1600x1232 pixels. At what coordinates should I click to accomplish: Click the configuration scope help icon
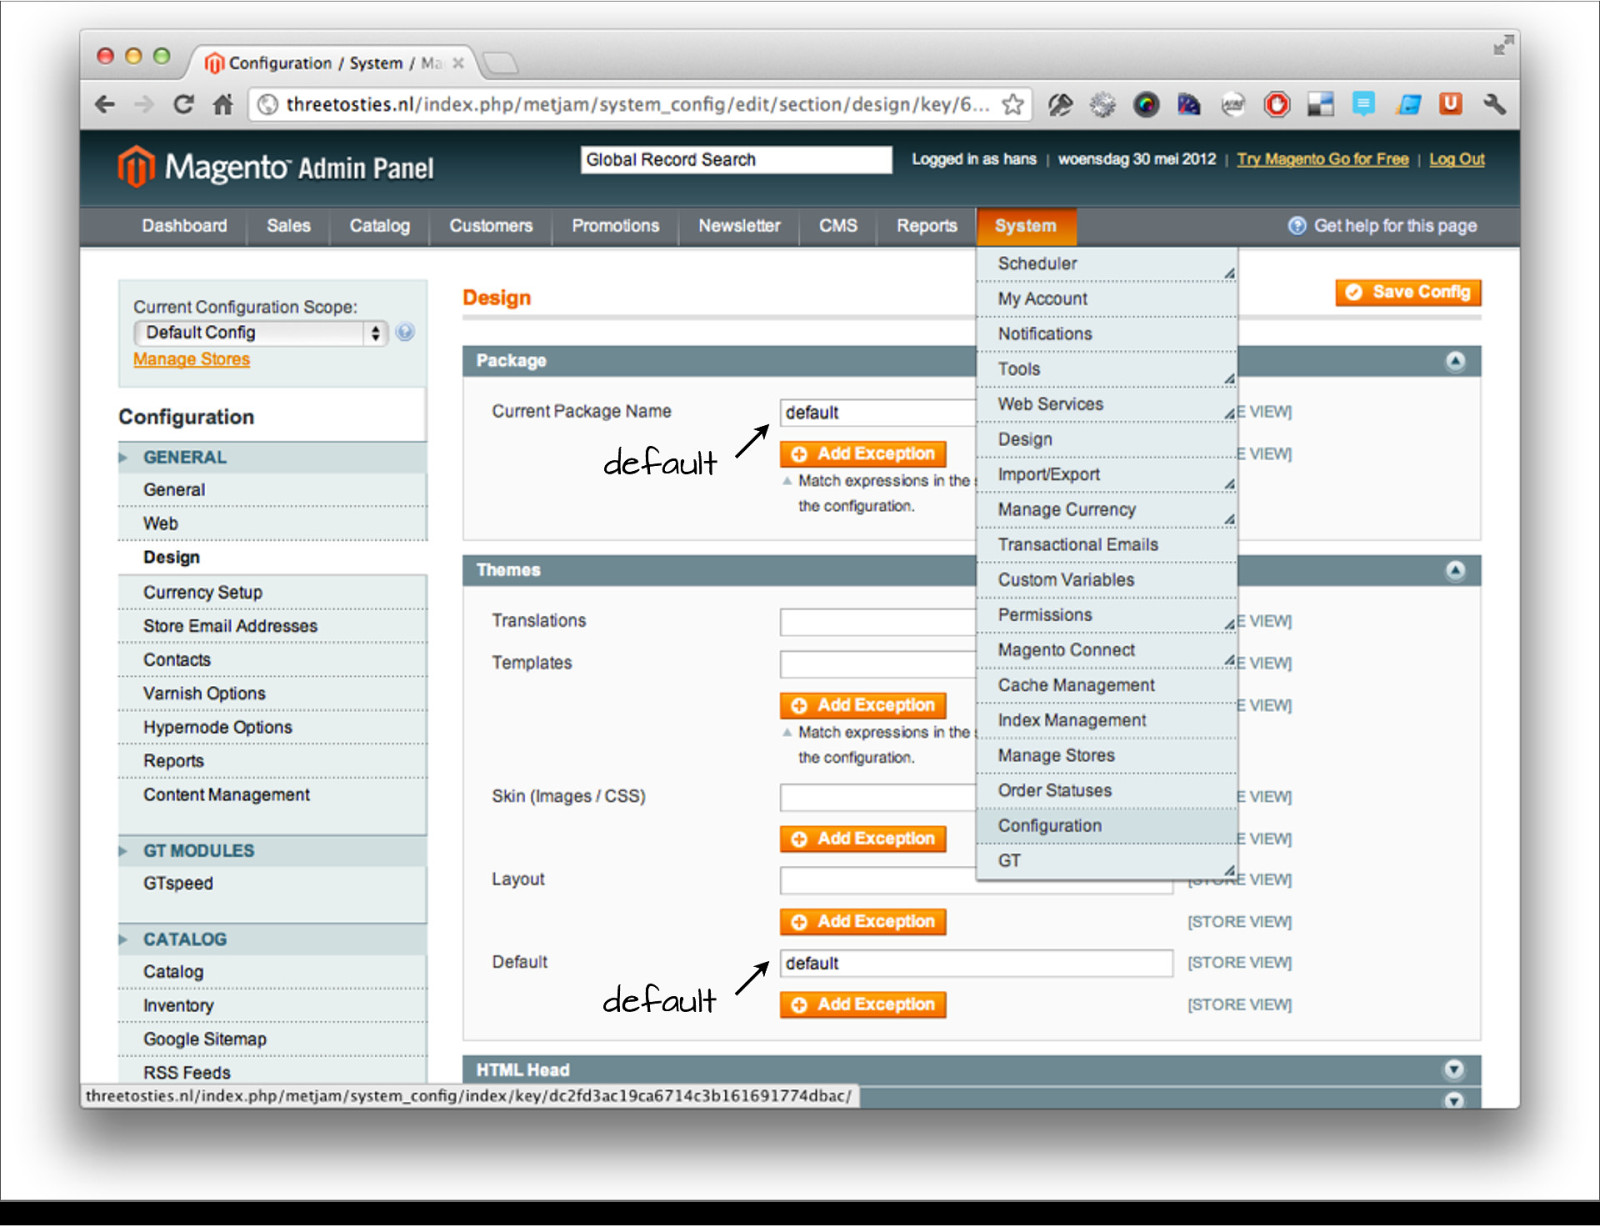[405, 332]
